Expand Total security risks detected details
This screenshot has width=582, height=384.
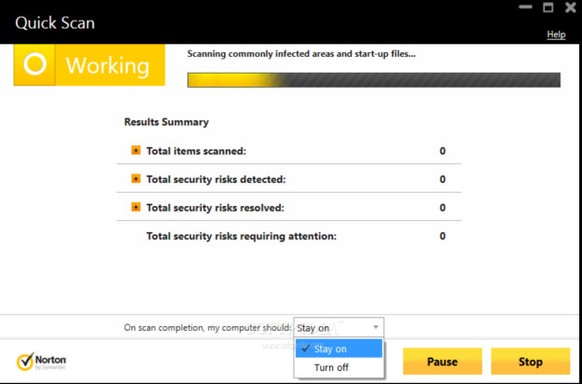click(x=136, y=179)
